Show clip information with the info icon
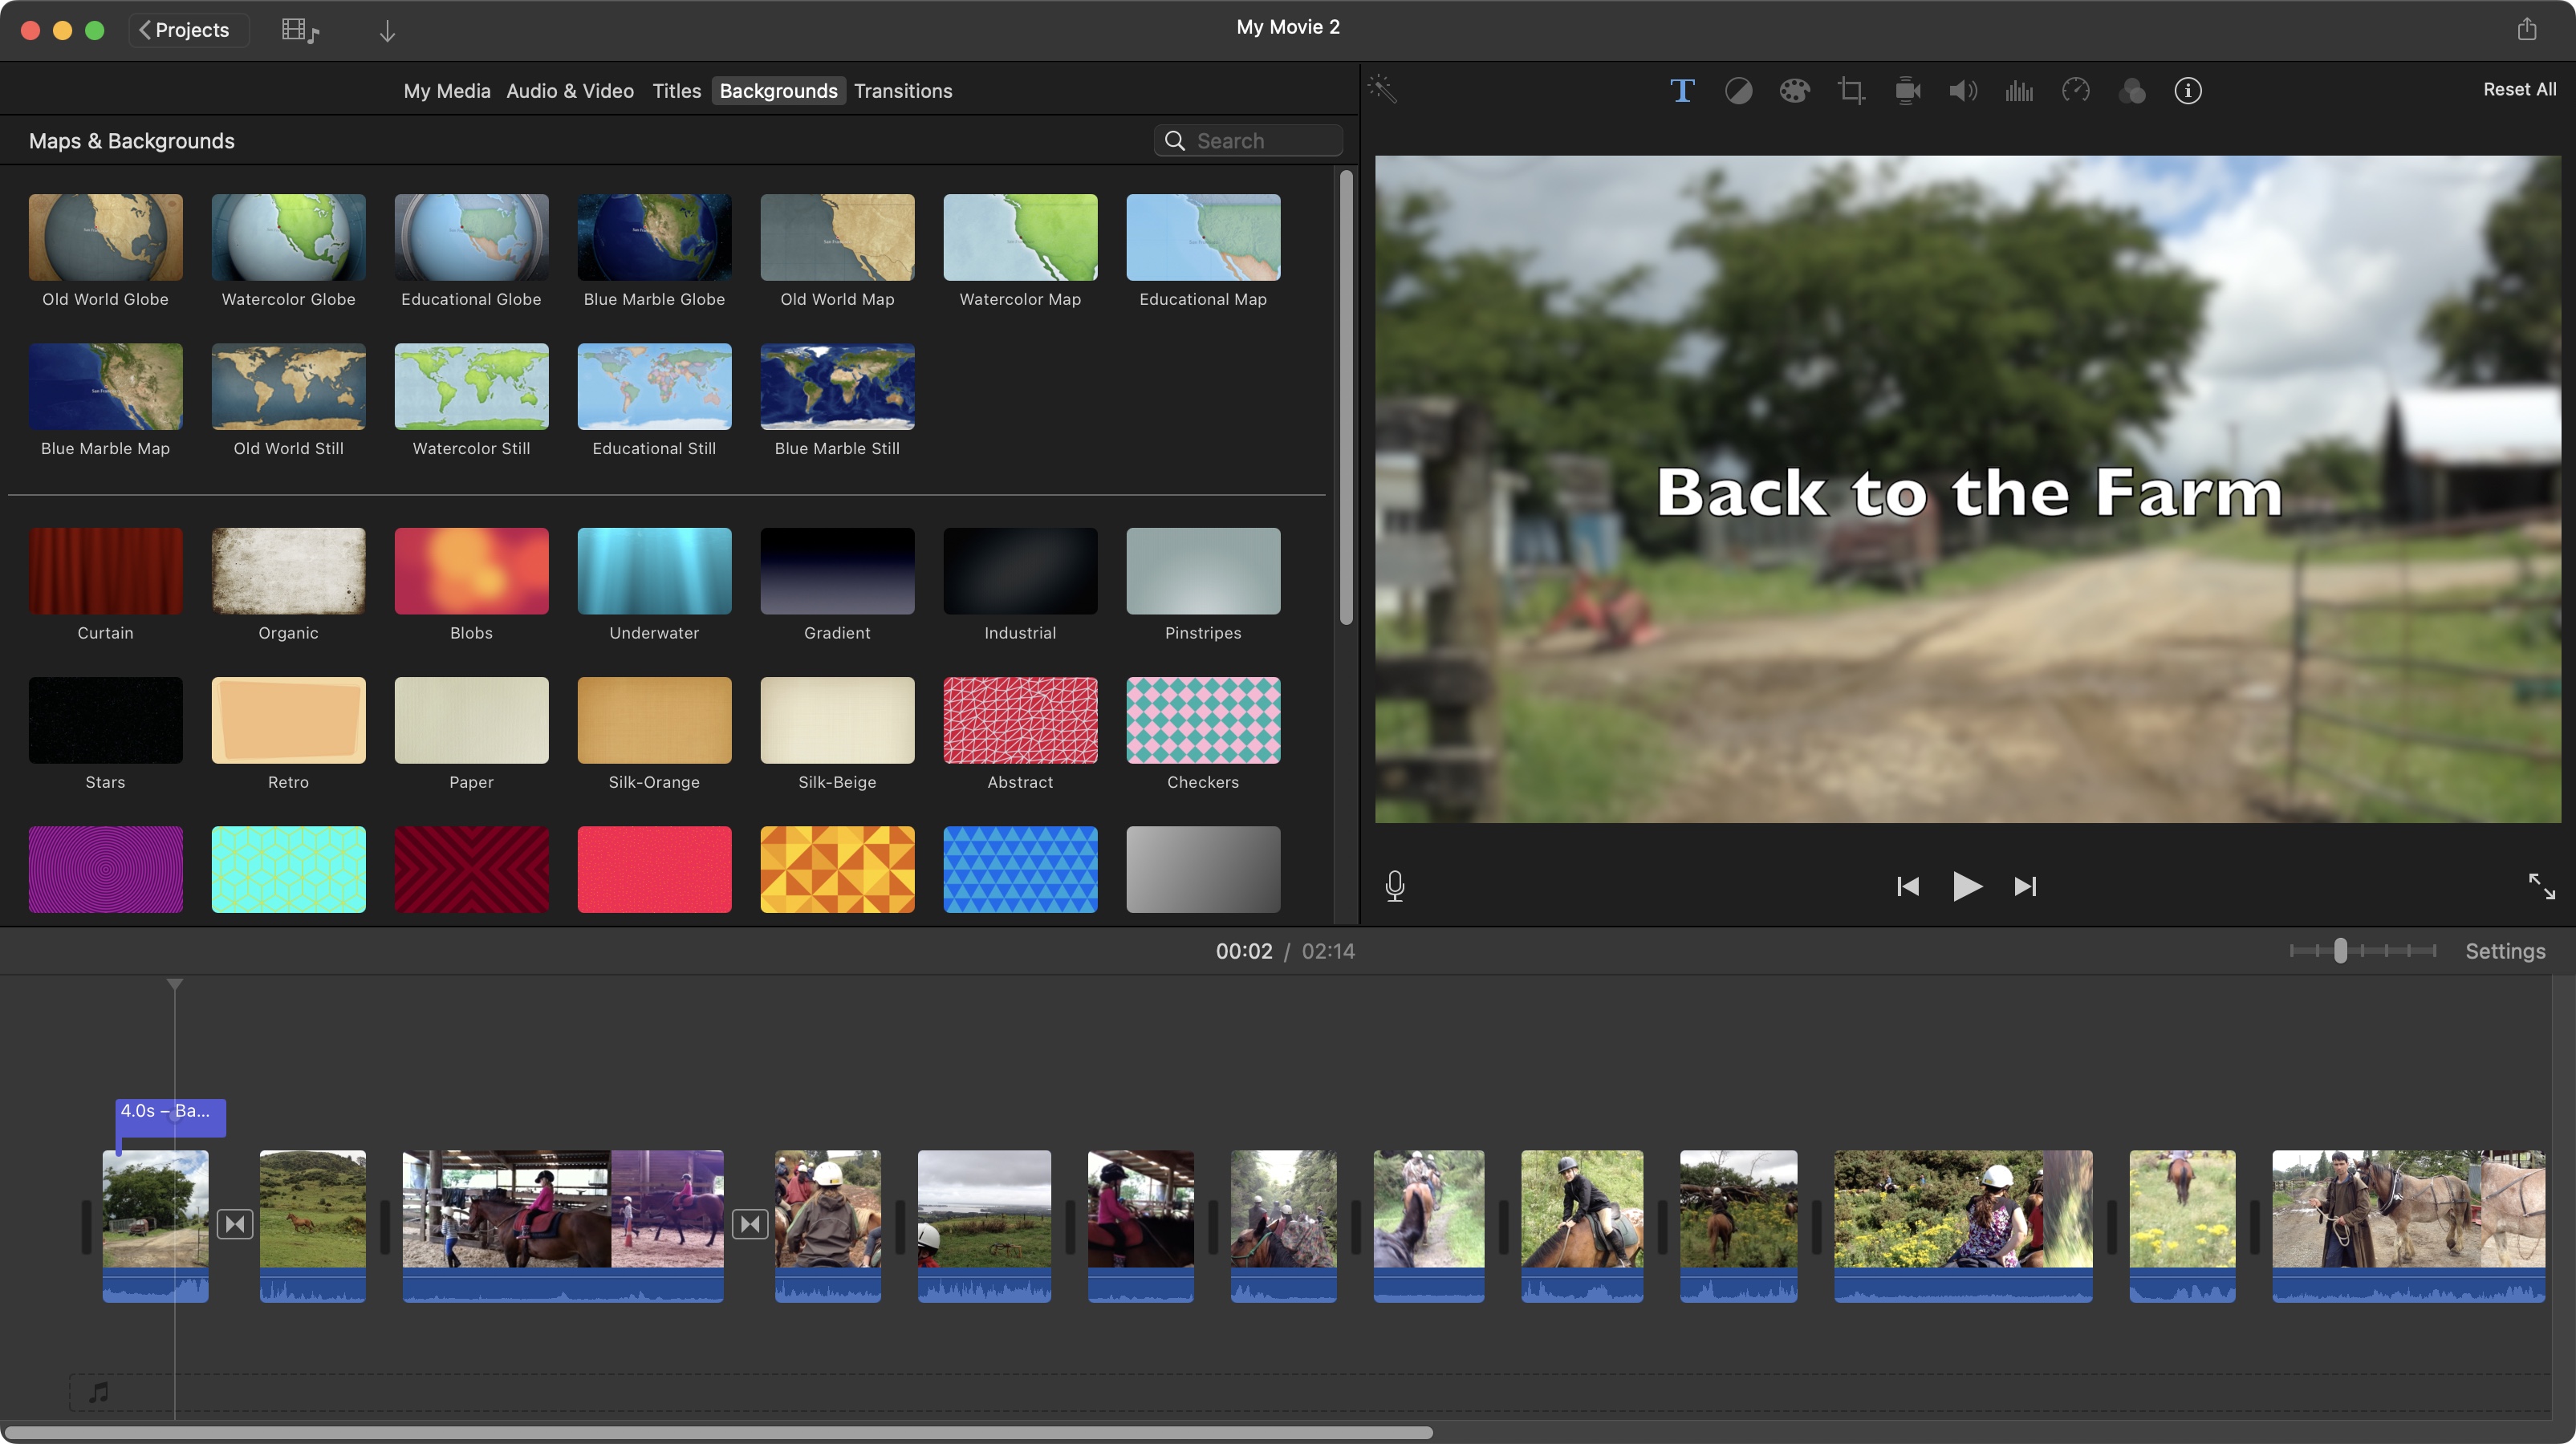Image resolution: width=2576 pixels, height=1444 pixels. click(x=2188, y=91)
